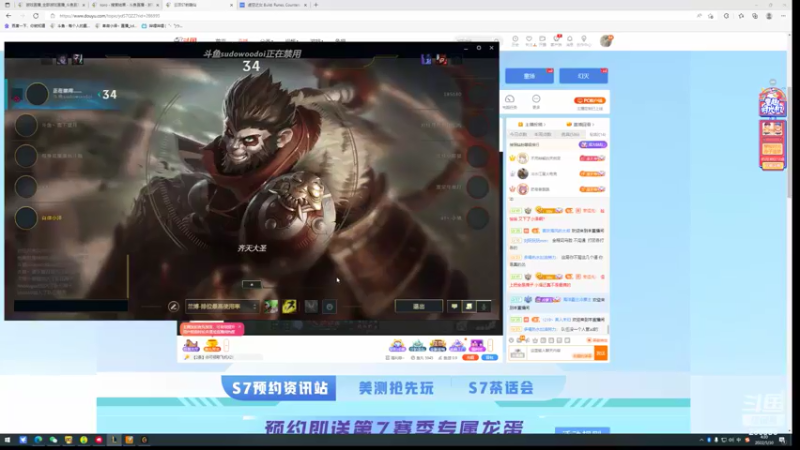Open the floating rainbow promo widget on the right
This screenshot has width=800, height=450.
(x=772, y=102)
